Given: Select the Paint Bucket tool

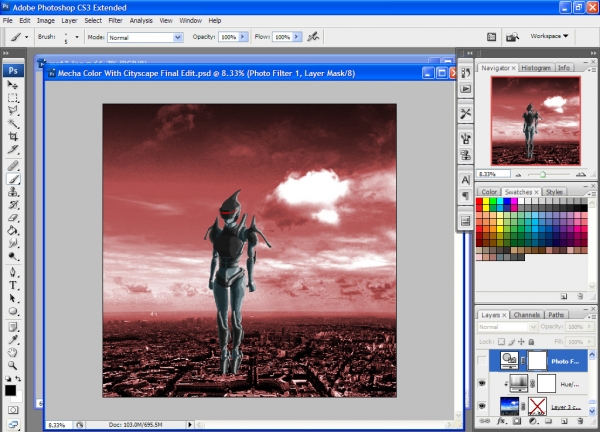Looking at the screenshot, I should click(x=13, y=231).
